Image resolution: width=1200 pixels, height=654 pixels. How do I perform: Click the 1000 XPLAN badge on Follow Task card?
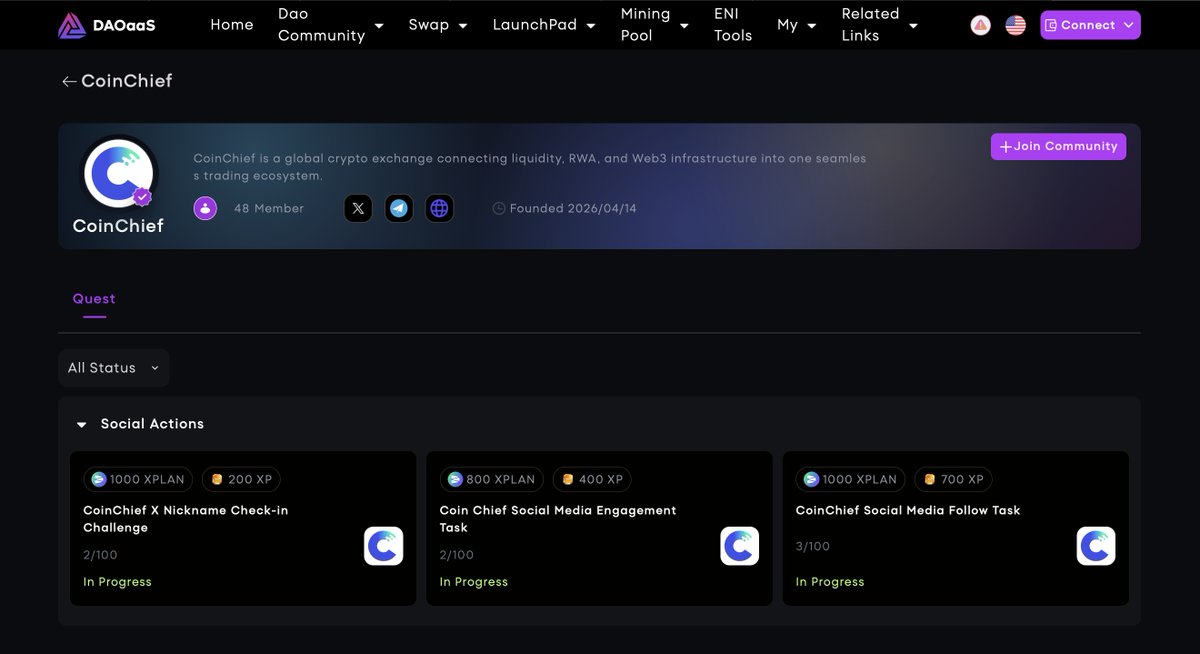pos(851,479)
